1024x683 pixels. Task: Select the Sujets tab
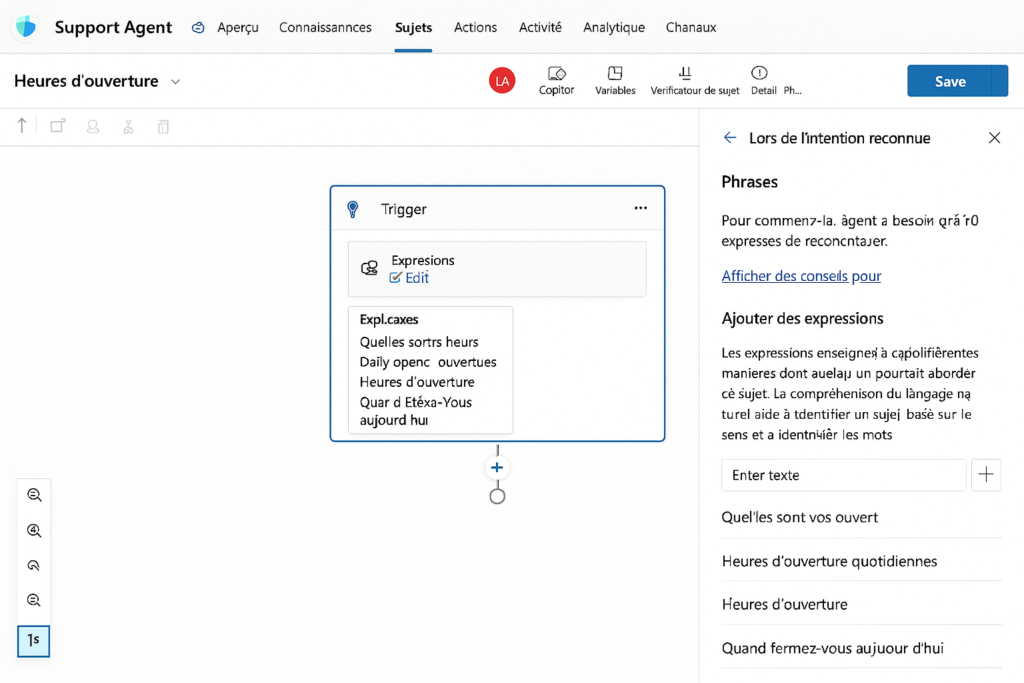[x=413, y=27]
